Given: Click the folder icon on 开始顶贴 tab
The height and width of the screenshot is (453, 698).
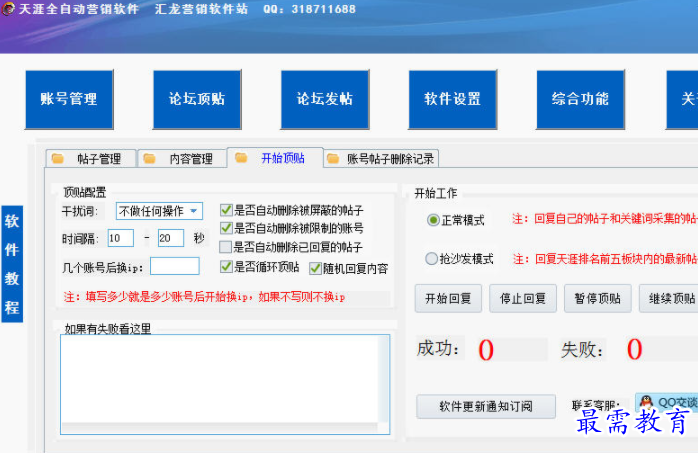Looking at the screenshot, I should (x=241, y=158).
